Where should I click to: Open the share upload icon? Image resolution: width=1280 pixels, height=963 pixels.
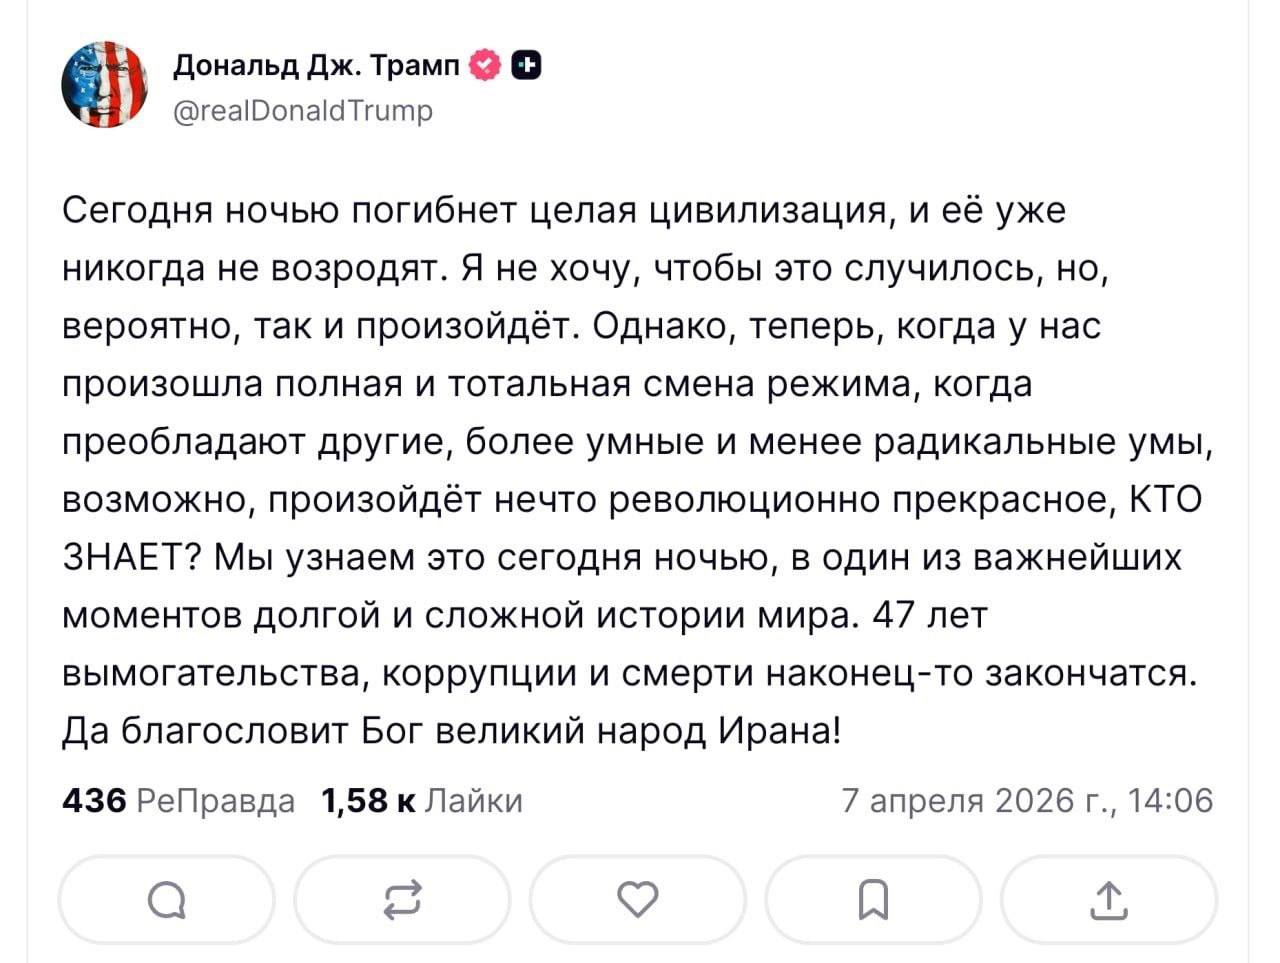pos(1108,901)
